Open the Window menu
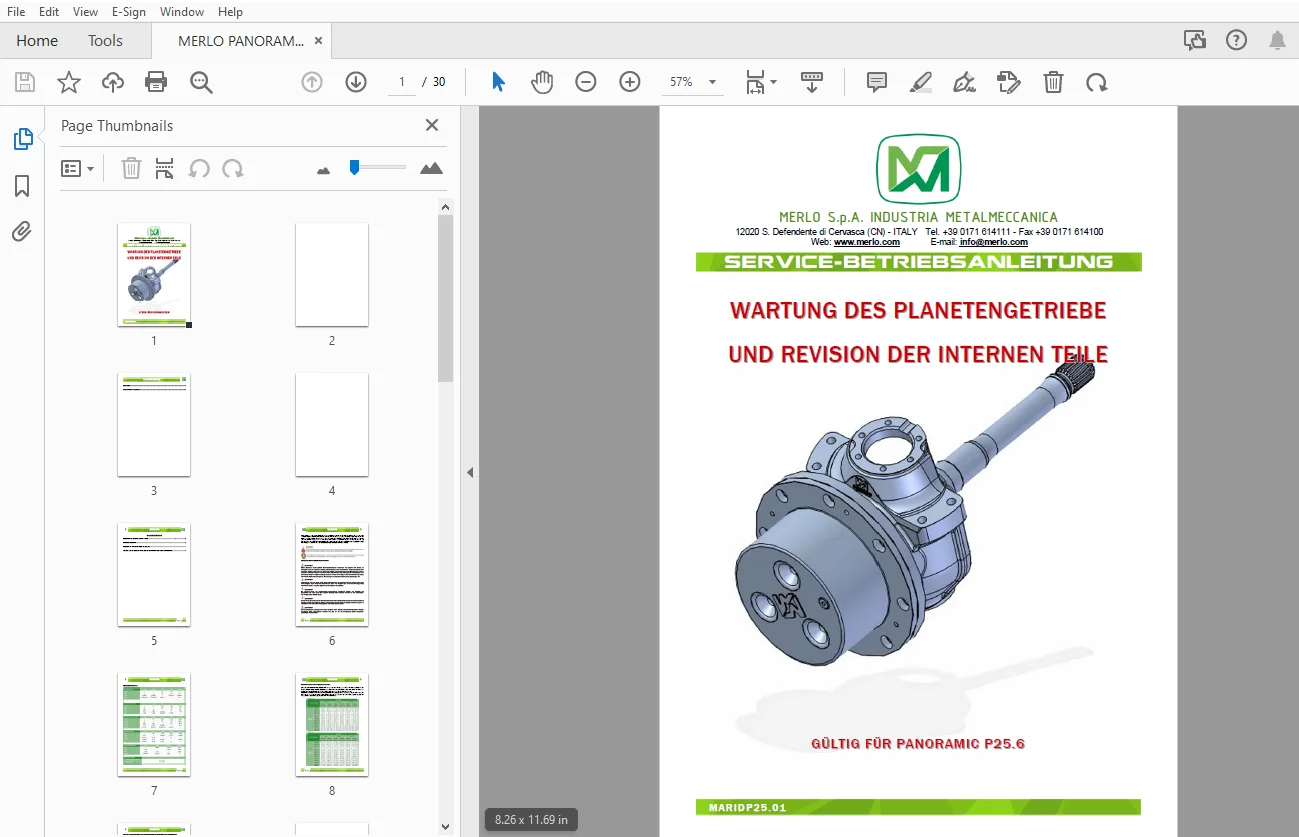Viewport: 1299px width, 837px height. tap(182, 12)
